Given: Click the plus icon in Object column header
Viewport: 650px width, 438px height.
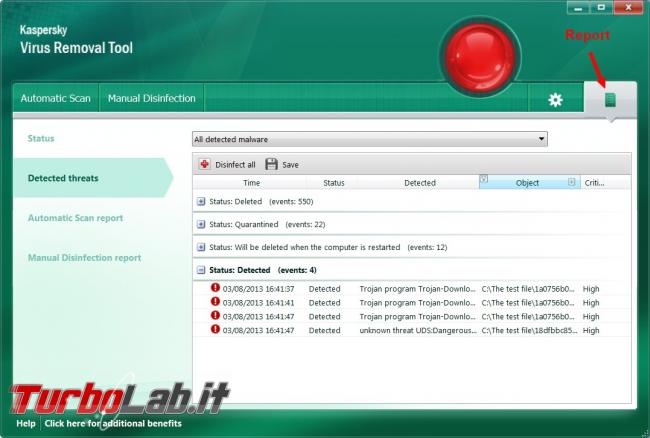Looking at the screenshot, I should [x=572, y=182].
